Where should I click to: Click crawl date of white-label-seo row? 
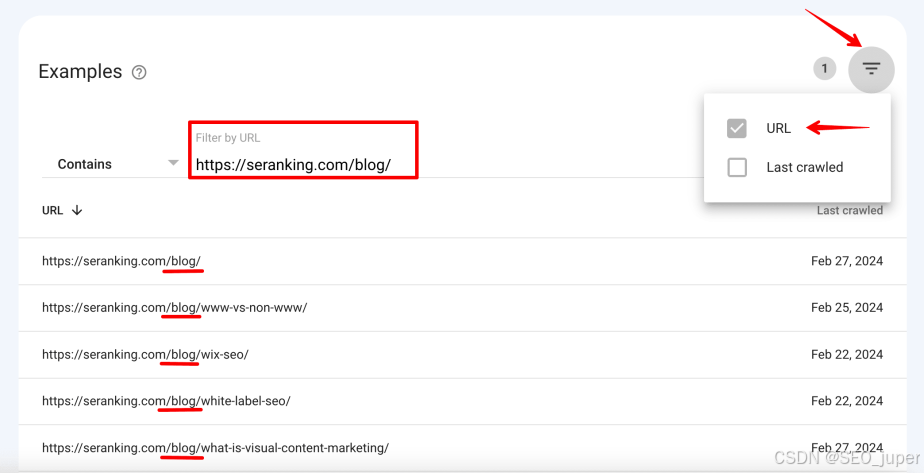847,401
